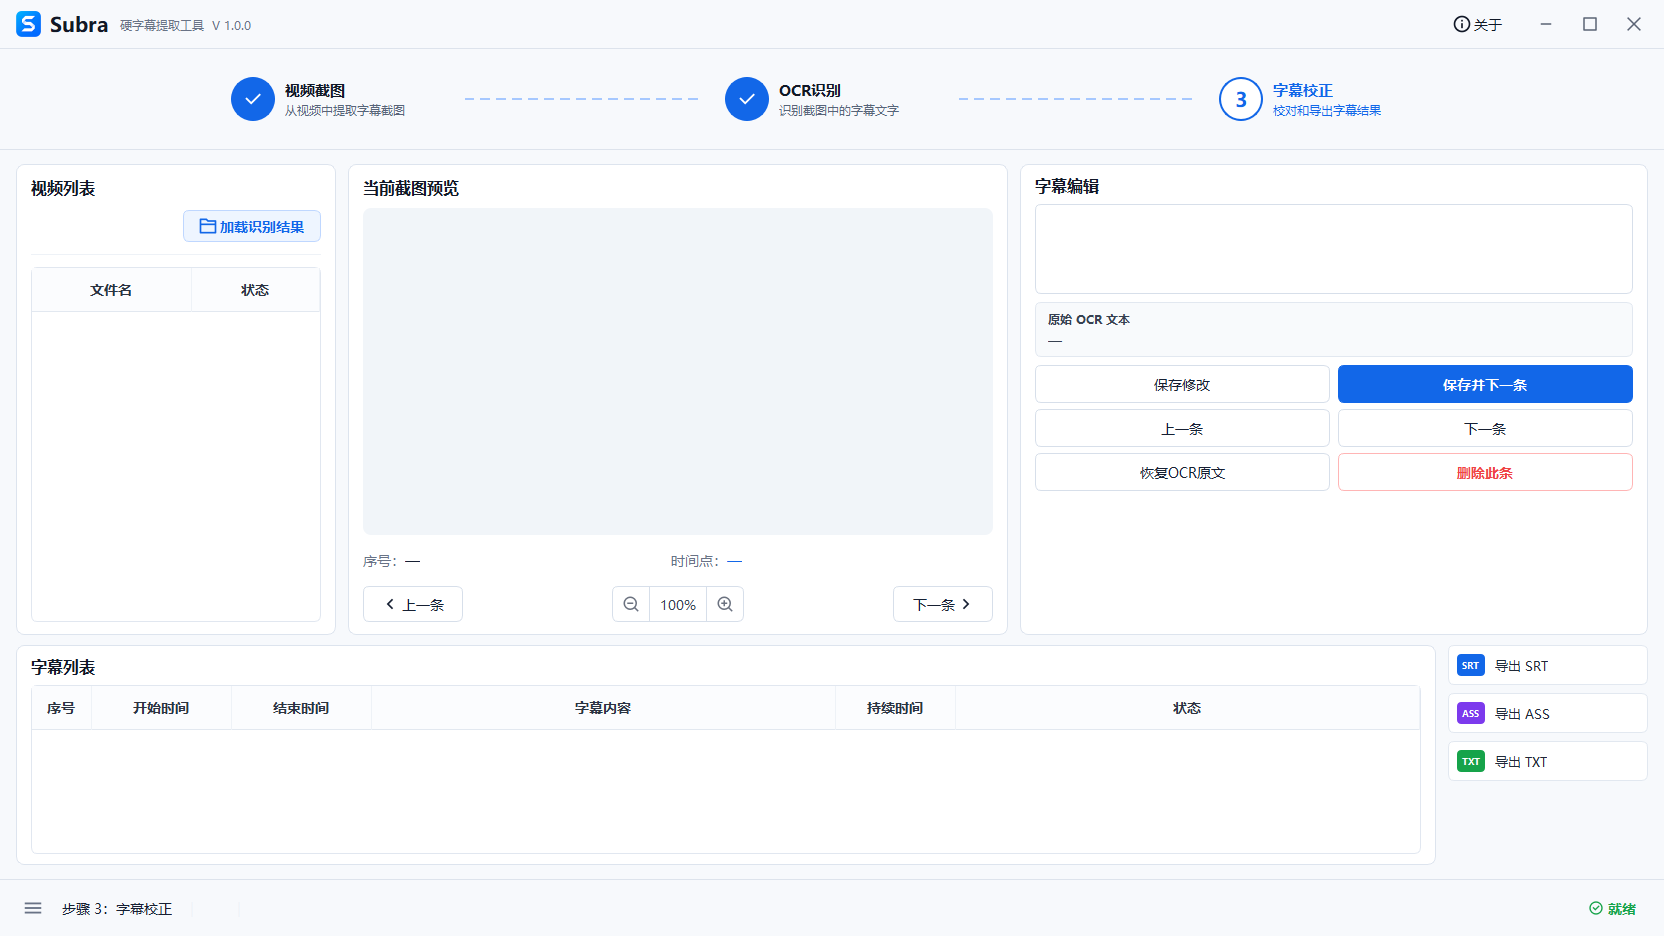
Task: Click the ASS export badge icon
Action: coord(1471,713)
